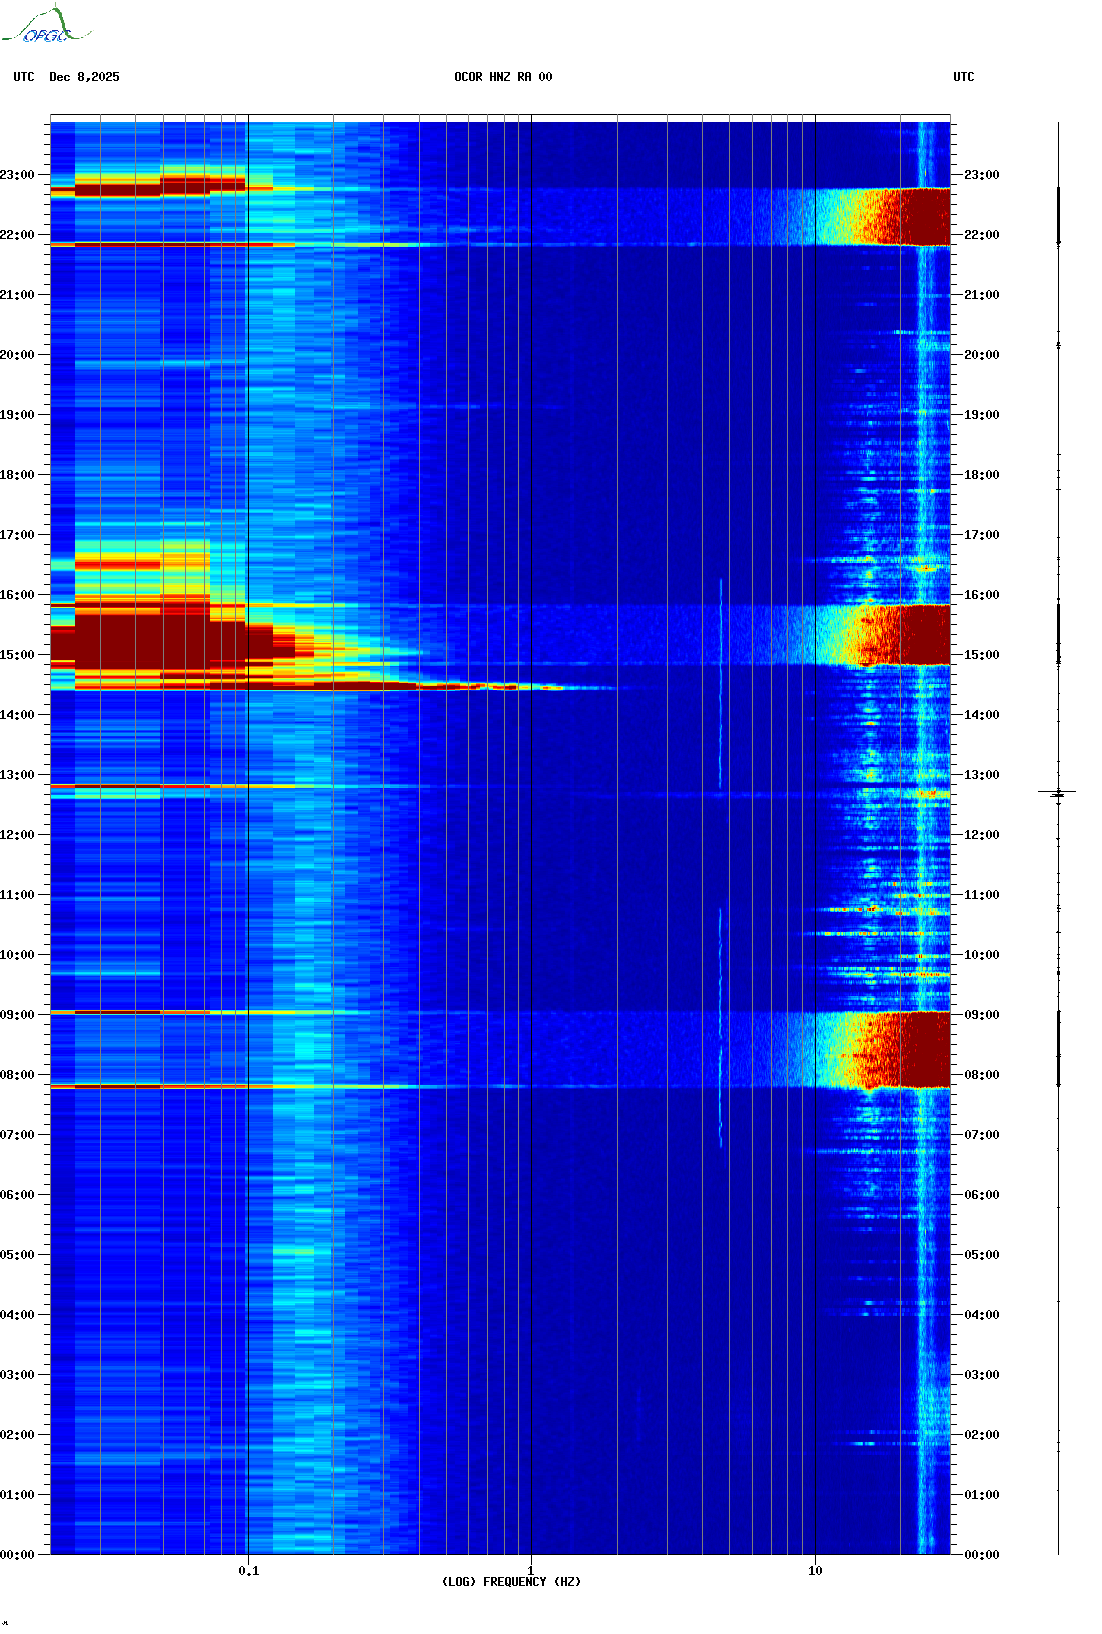
Task: Click right-axis time label "19:00"
Action: point(981,415)
